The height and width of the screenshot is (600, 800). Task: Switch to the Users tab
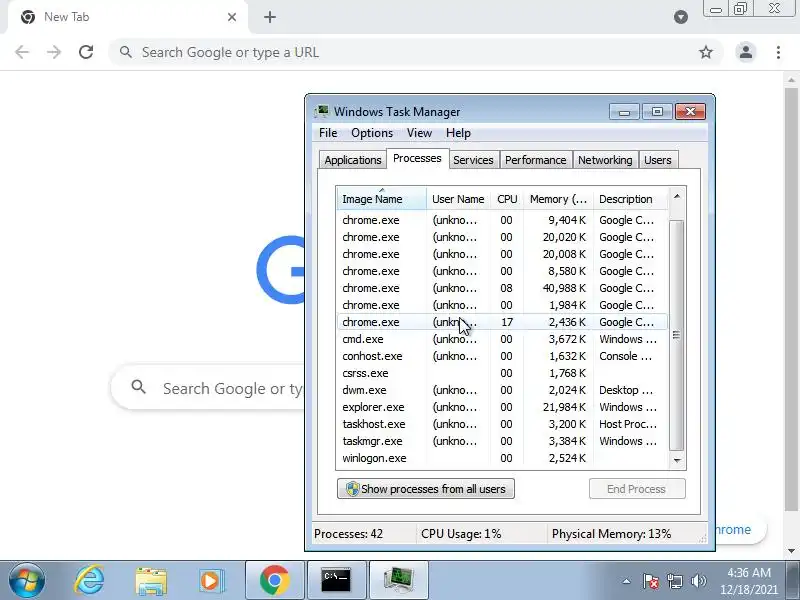pyautogui.click(x=658, y=160)
